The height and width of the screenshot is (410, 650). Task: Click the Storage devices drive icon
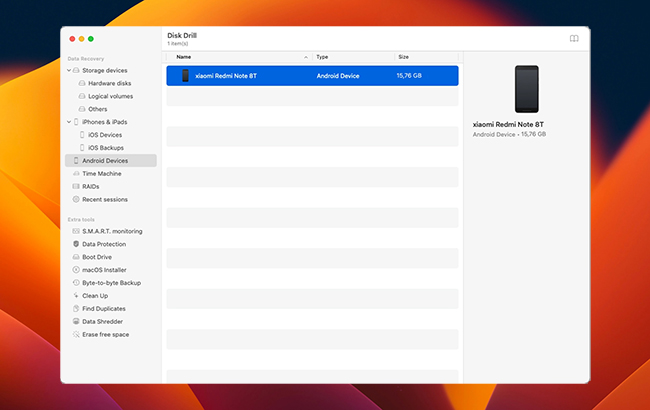76,70
